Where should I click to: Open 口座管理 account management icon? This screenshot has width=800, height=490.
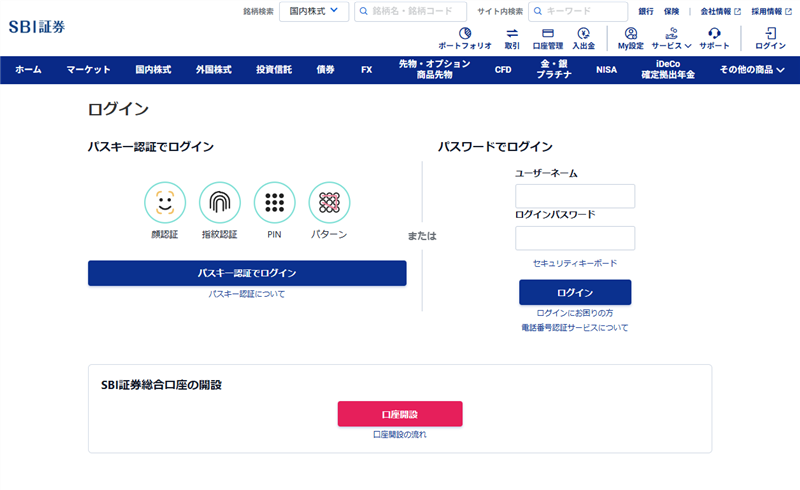click(x=548, y=33)
